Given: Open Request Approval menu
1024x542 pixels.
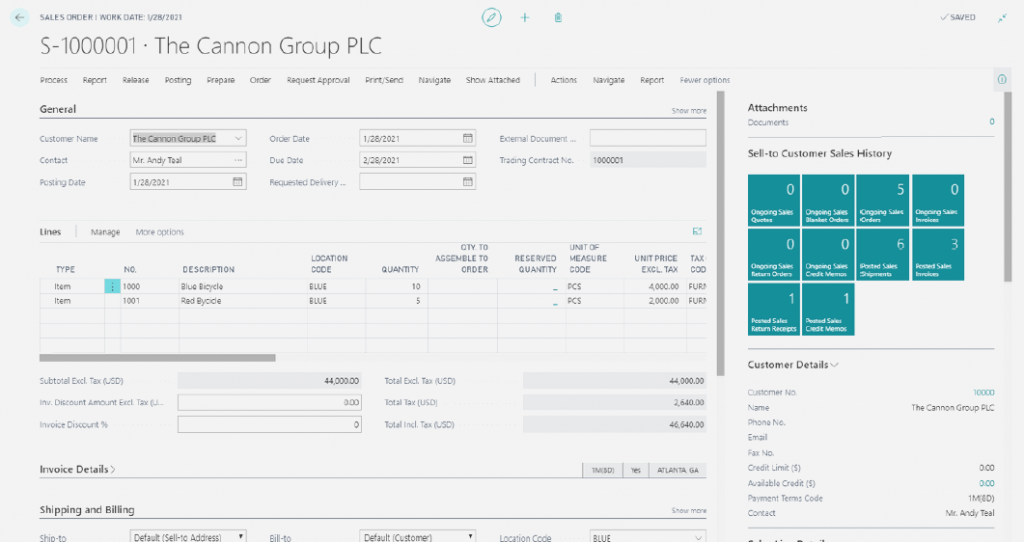Looking at the screenshot, I should coord(318,80).
